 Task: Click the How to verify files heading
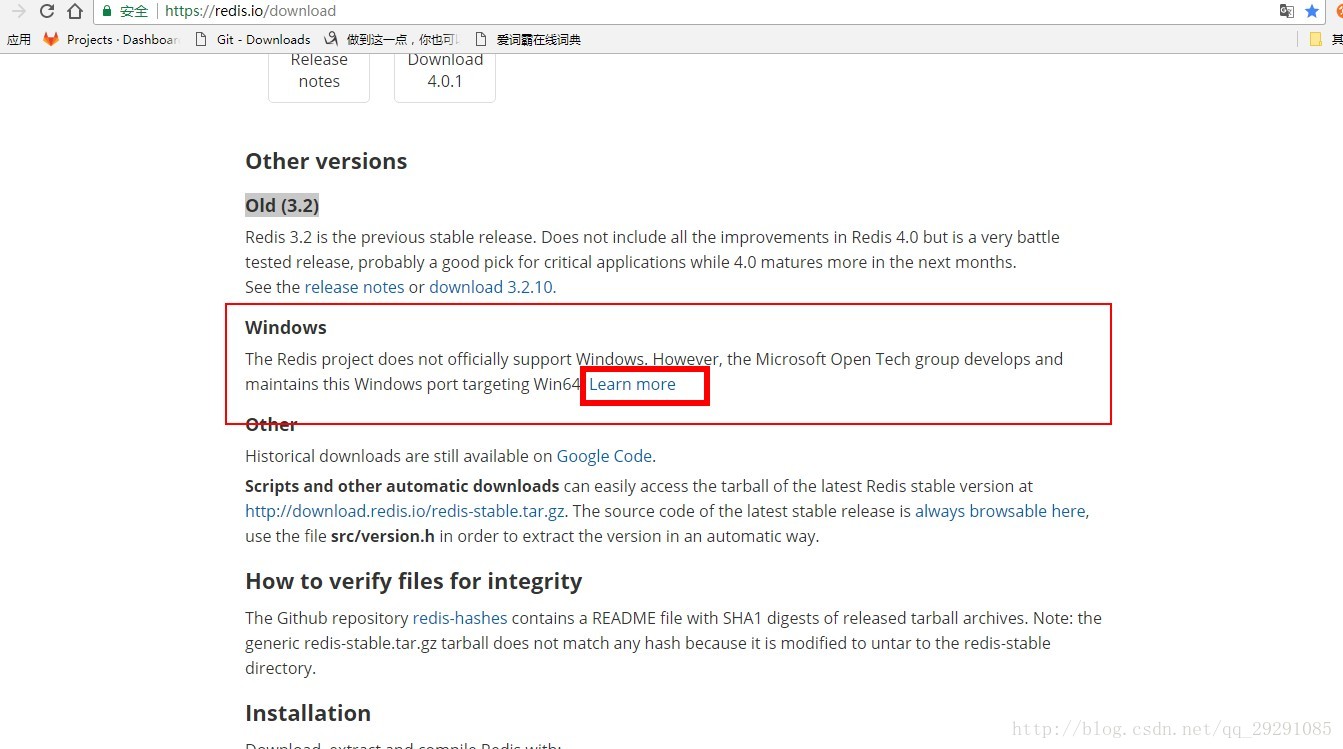tap(413, 581)
